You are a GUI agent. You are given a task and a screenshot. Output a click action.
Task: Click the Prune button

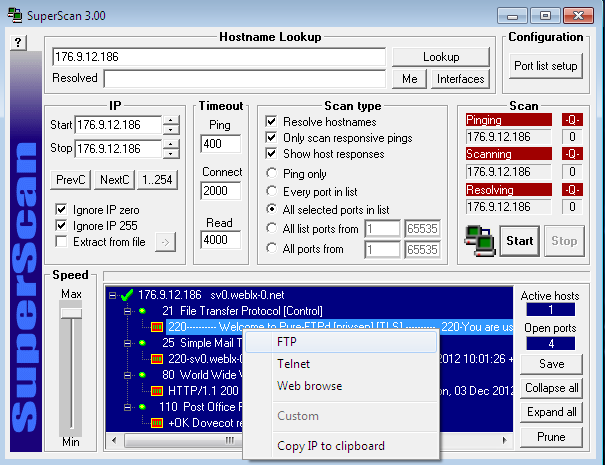(551, 437)
